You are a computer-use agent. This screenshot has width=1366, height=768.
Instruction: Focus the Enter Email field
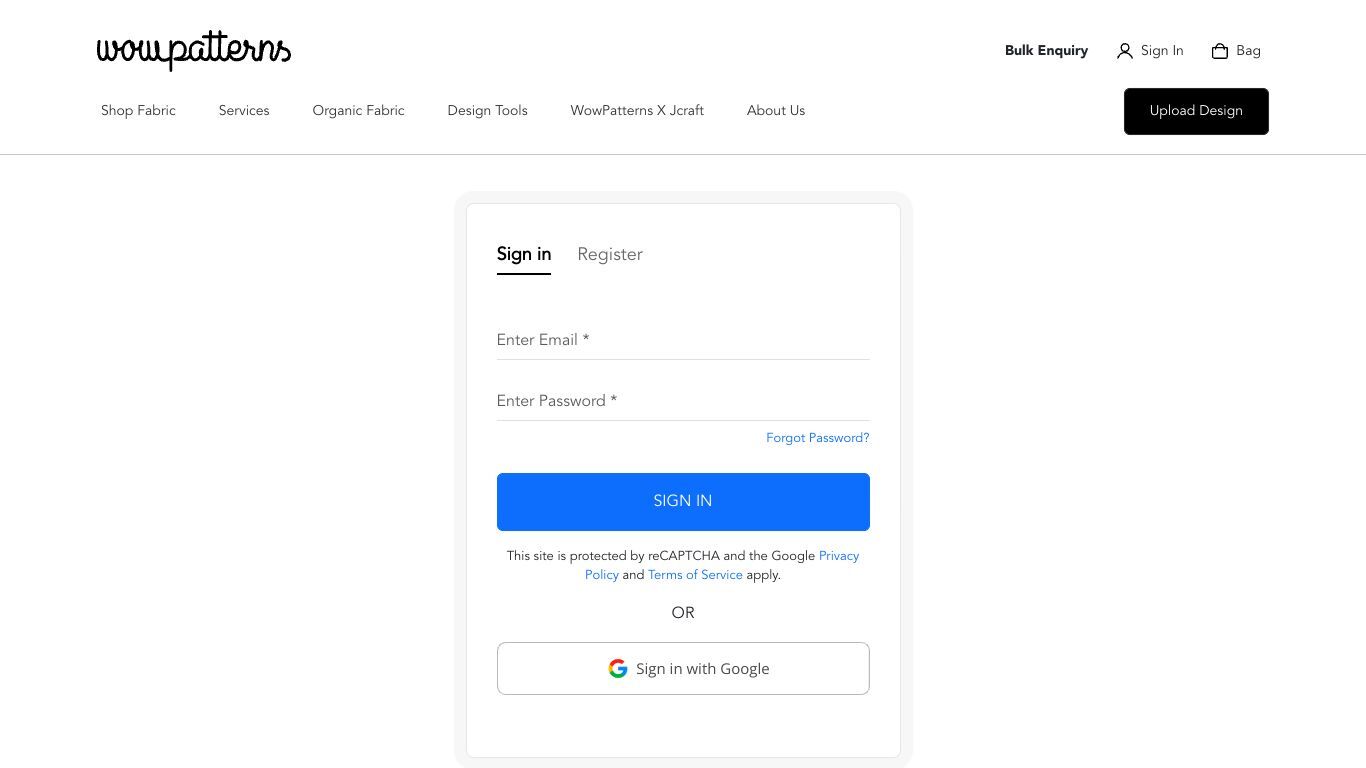[x=683, y=340]
